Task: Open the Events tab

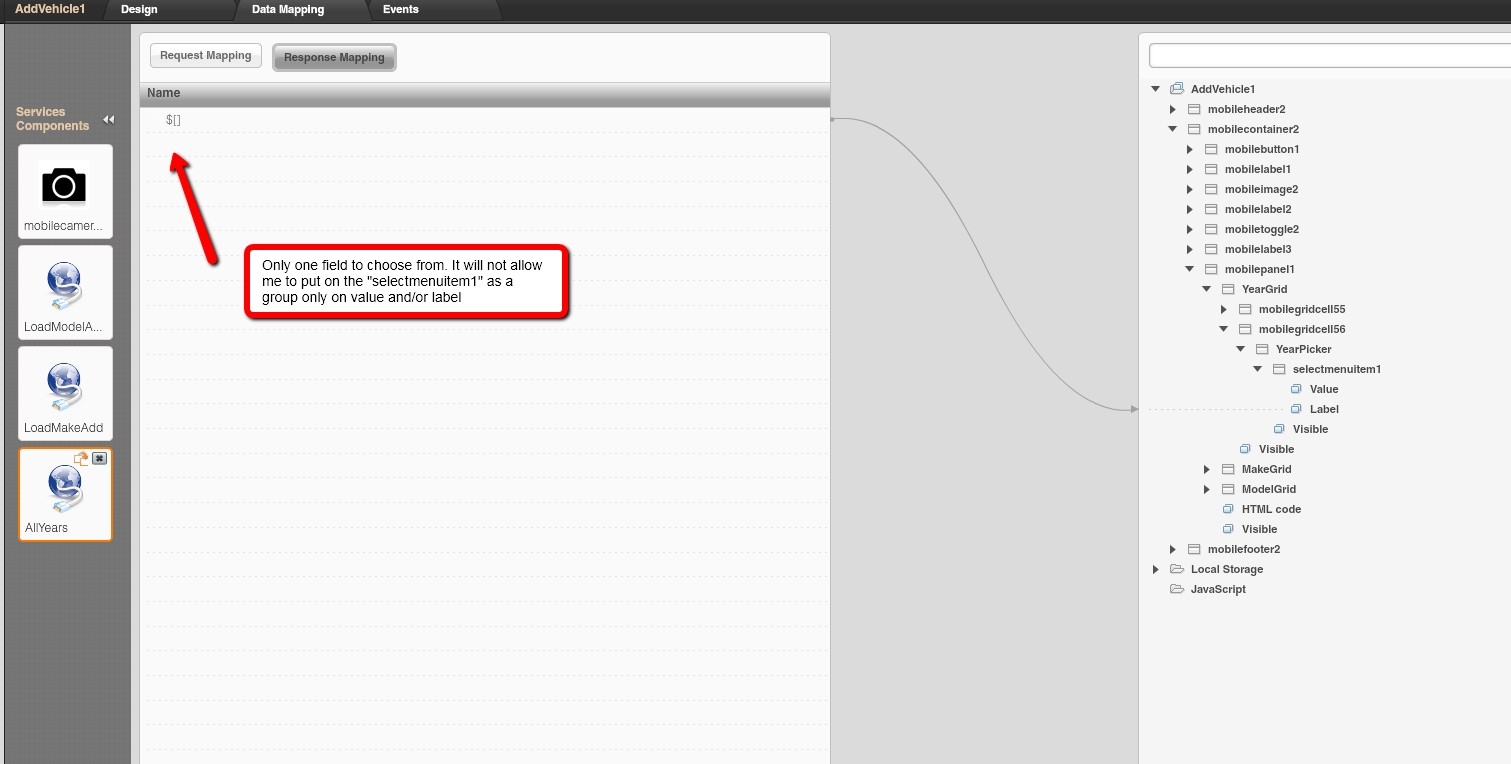Action: (x=400, y=9)
